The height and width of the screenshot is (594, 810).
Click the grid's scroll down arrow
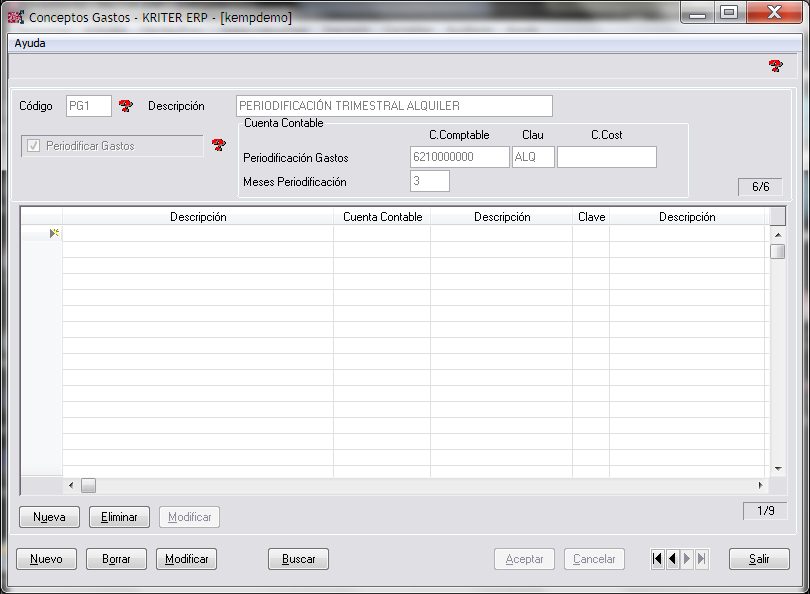click(777, 468)
